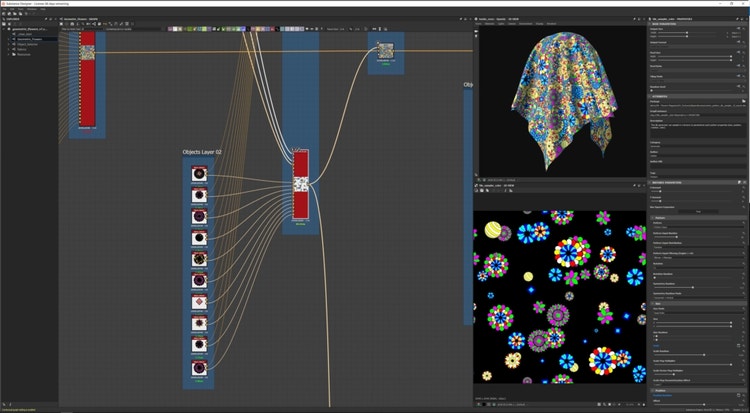Select the Geometric_Flowers graph in the Explorer
This screenshot has height=413, width=750.
(26, 40)
